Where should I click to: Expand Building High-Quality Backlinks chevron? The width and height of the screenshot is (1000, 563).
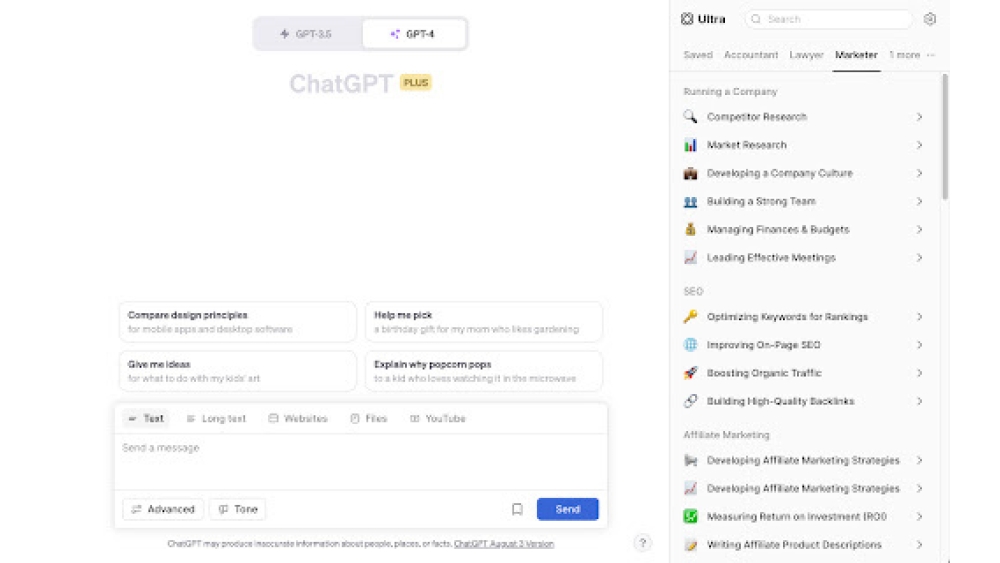coord(919,401)
